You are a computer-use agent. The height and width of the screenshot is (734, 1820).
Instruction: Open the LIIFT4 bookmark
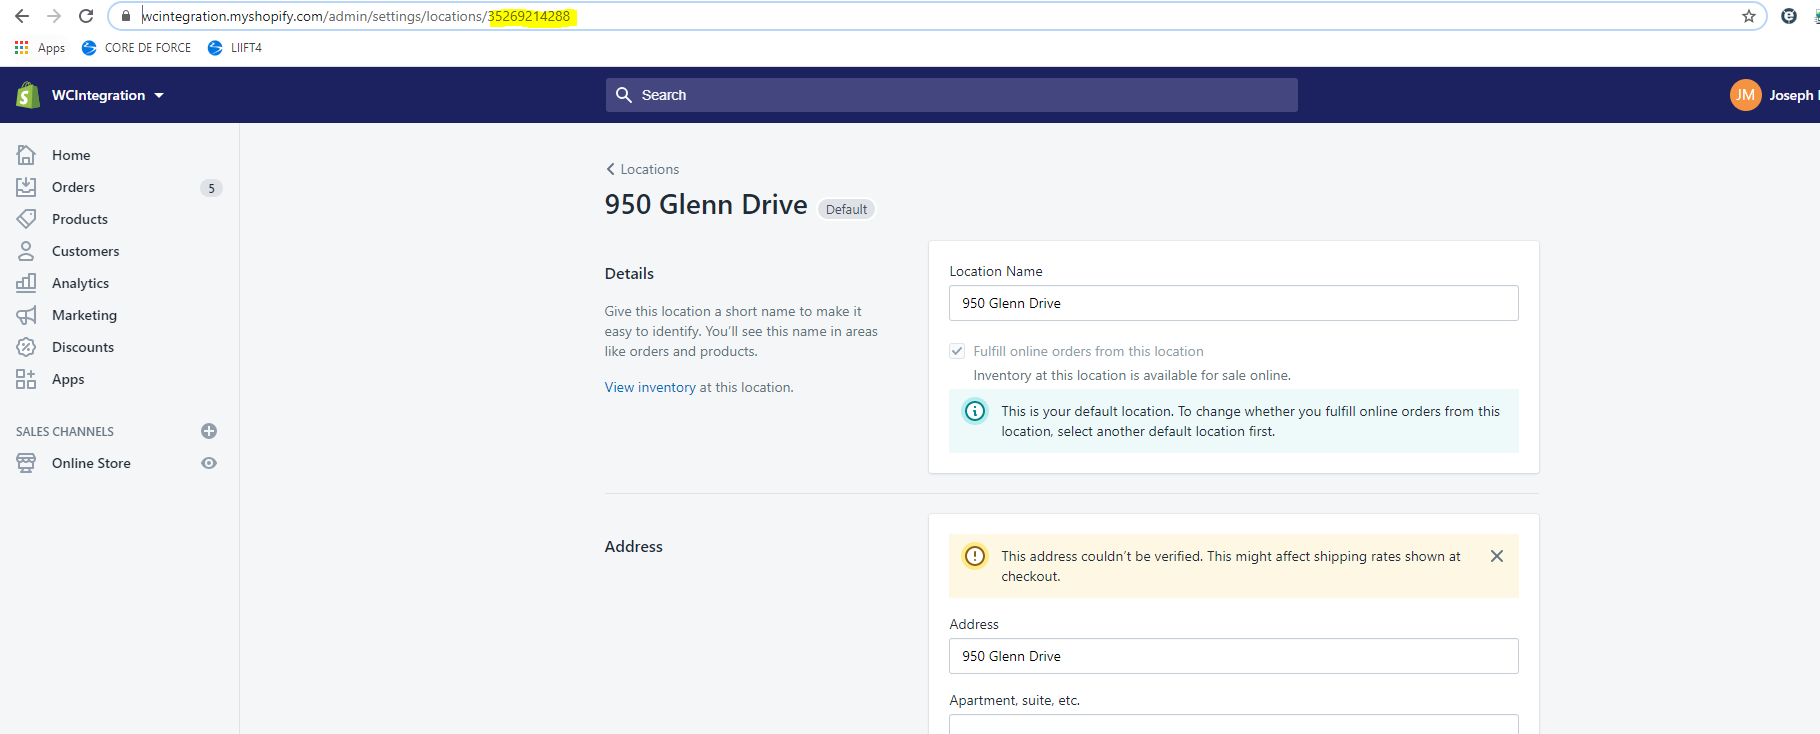[x=235, y=48]
